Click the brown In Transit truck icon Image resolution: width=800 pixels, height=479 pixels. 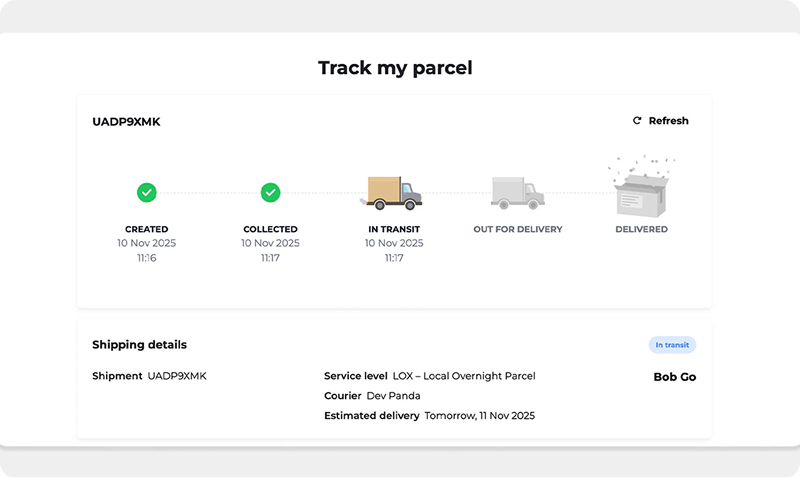tap(392, 193)
